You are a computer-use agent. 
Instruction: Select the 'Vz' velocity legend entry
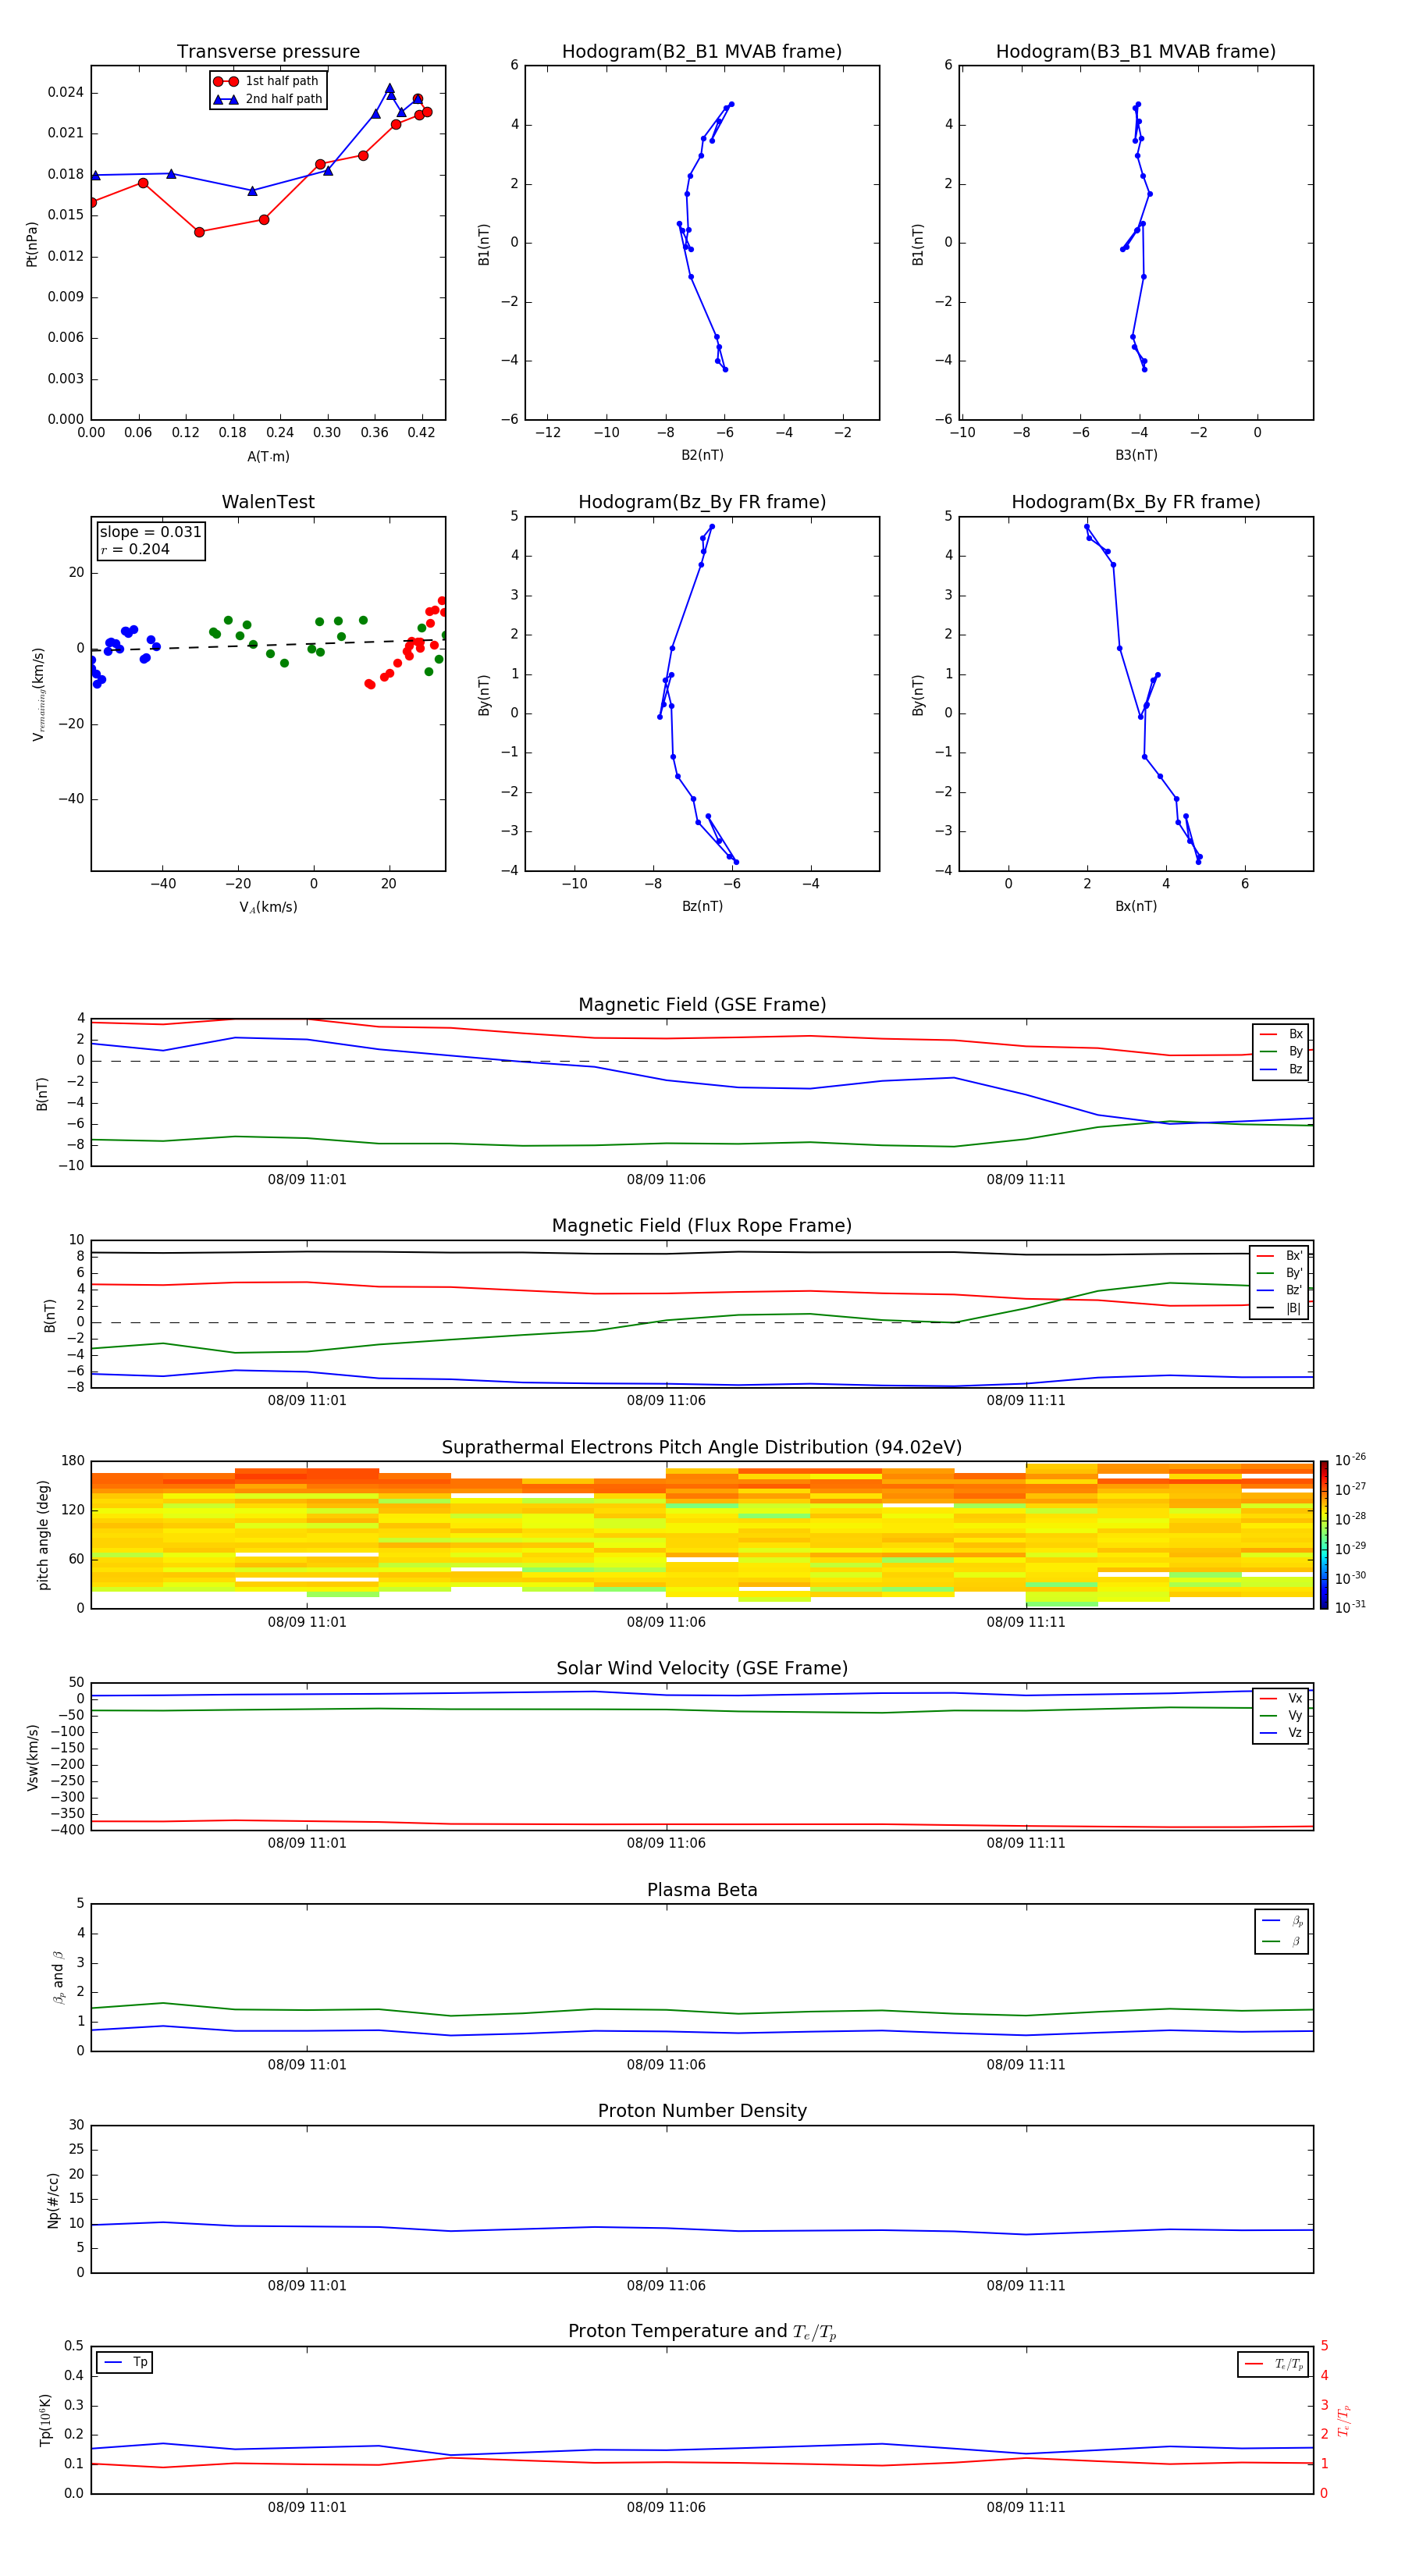1281,1732
